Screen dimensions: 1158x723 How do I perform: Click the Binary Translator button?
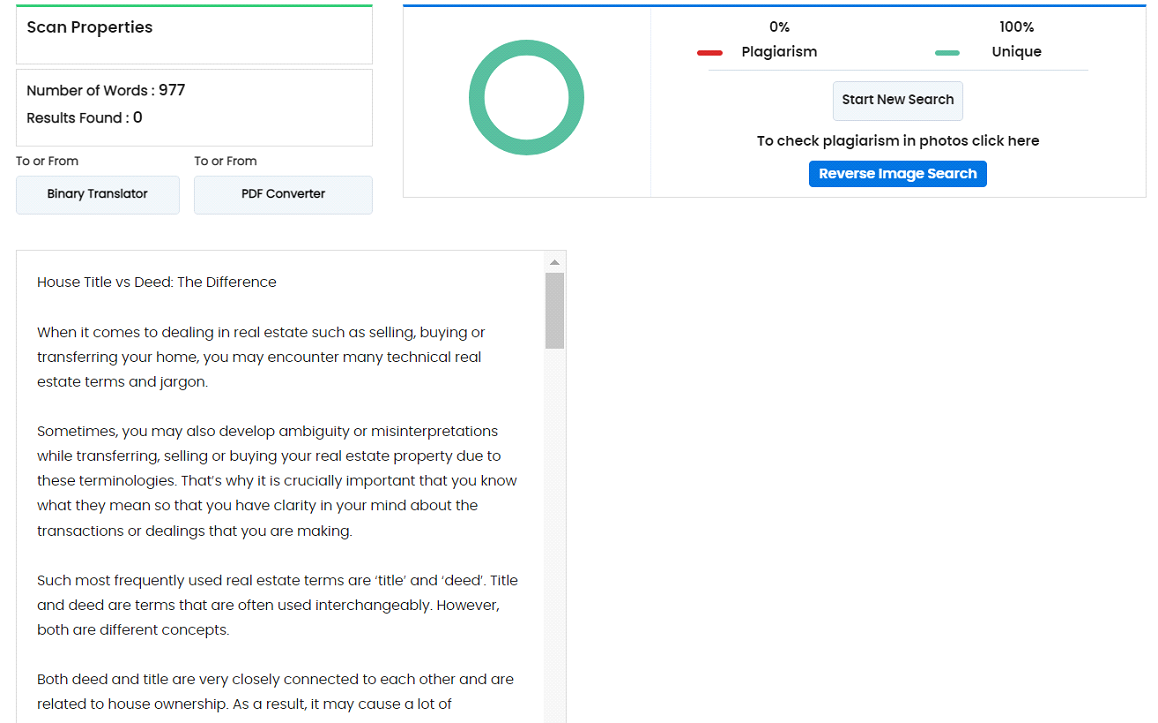pos(97,194)
